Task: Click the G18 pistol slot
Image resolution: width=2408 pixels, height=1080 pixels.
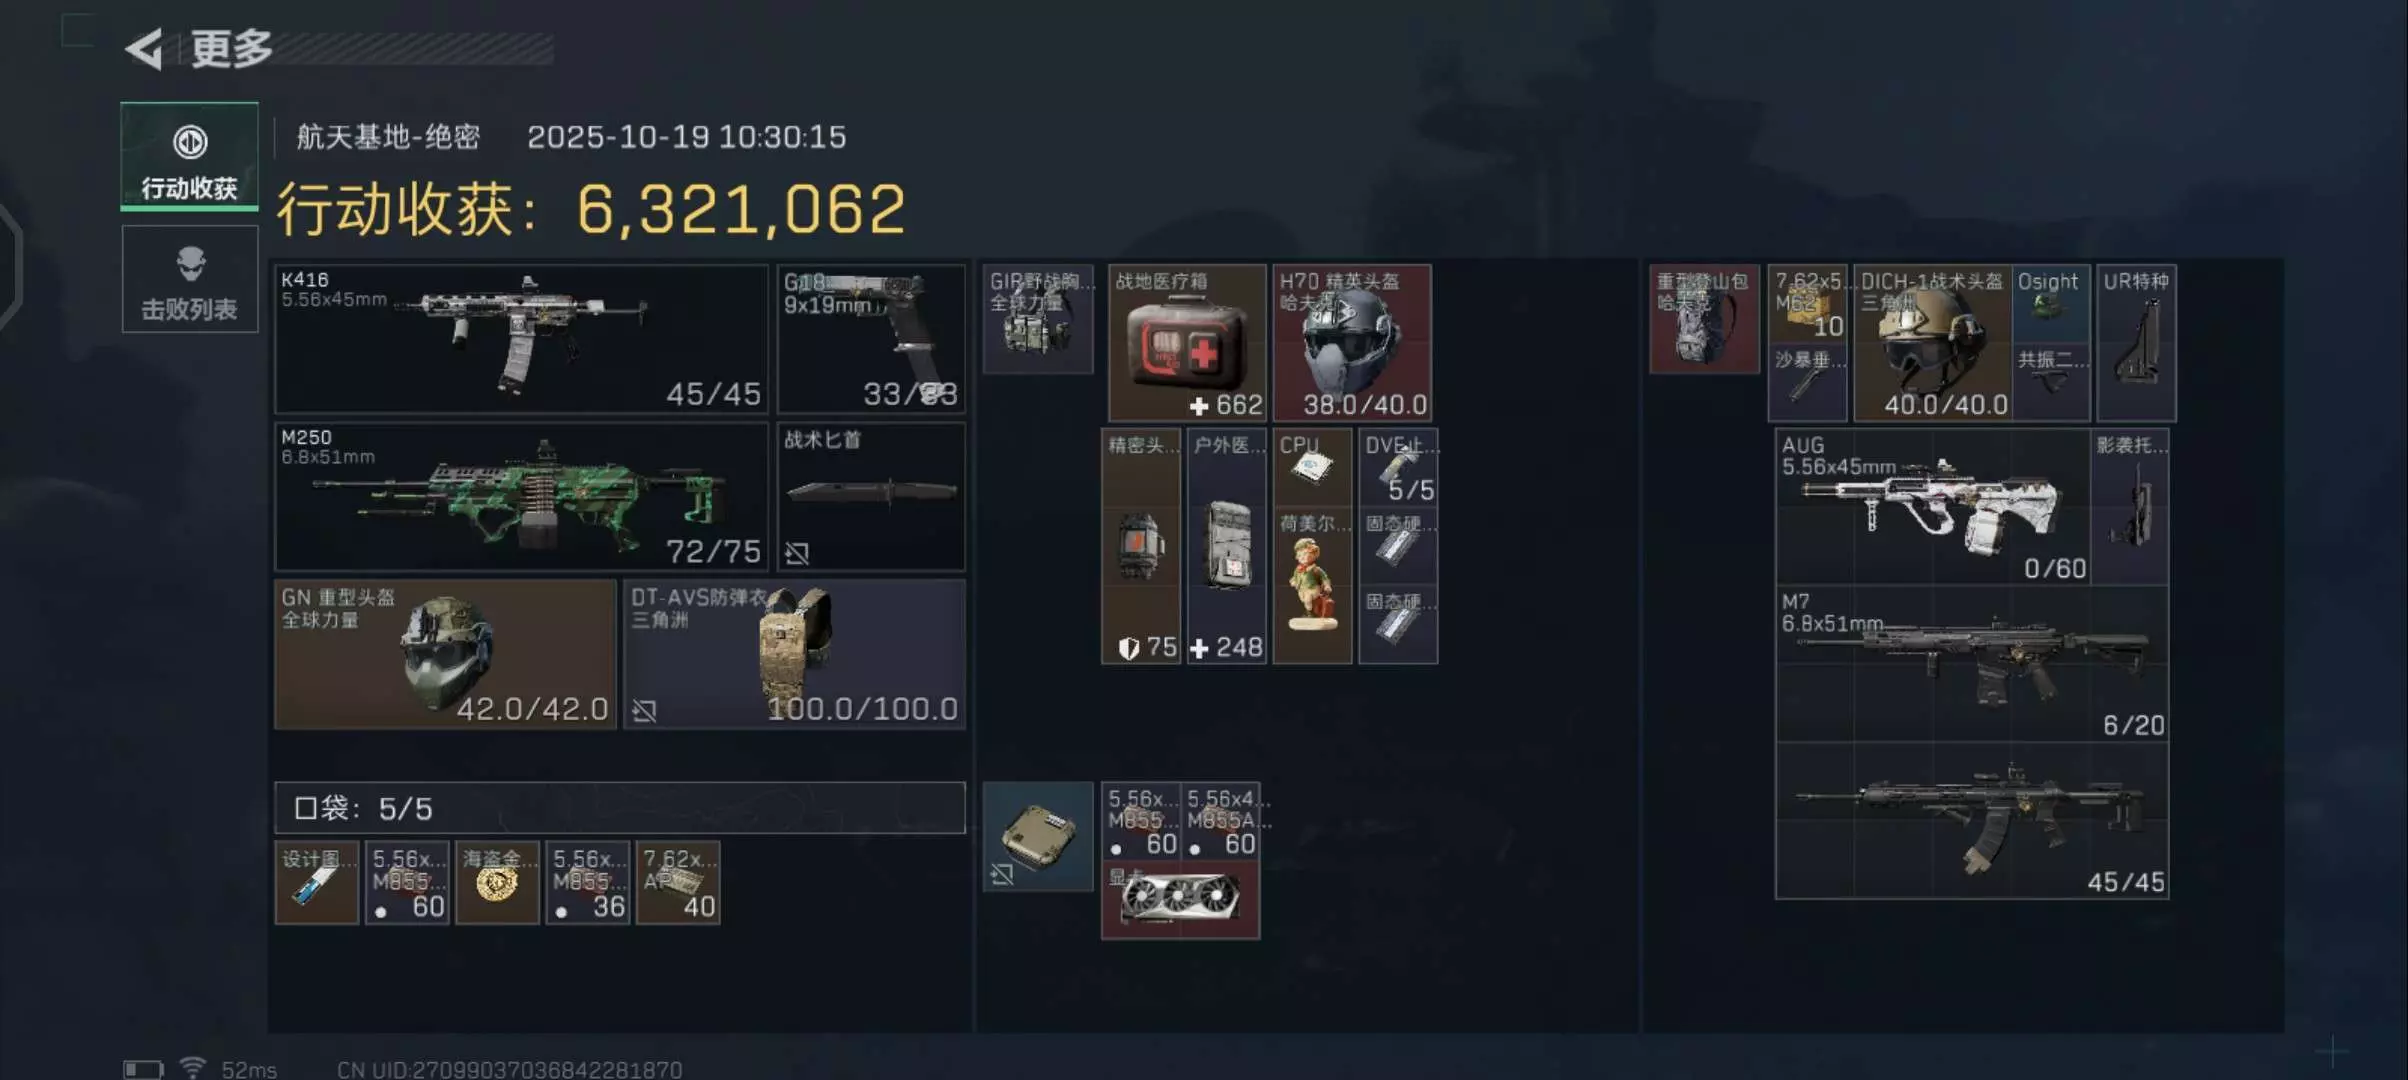Action: click(871, 339)
